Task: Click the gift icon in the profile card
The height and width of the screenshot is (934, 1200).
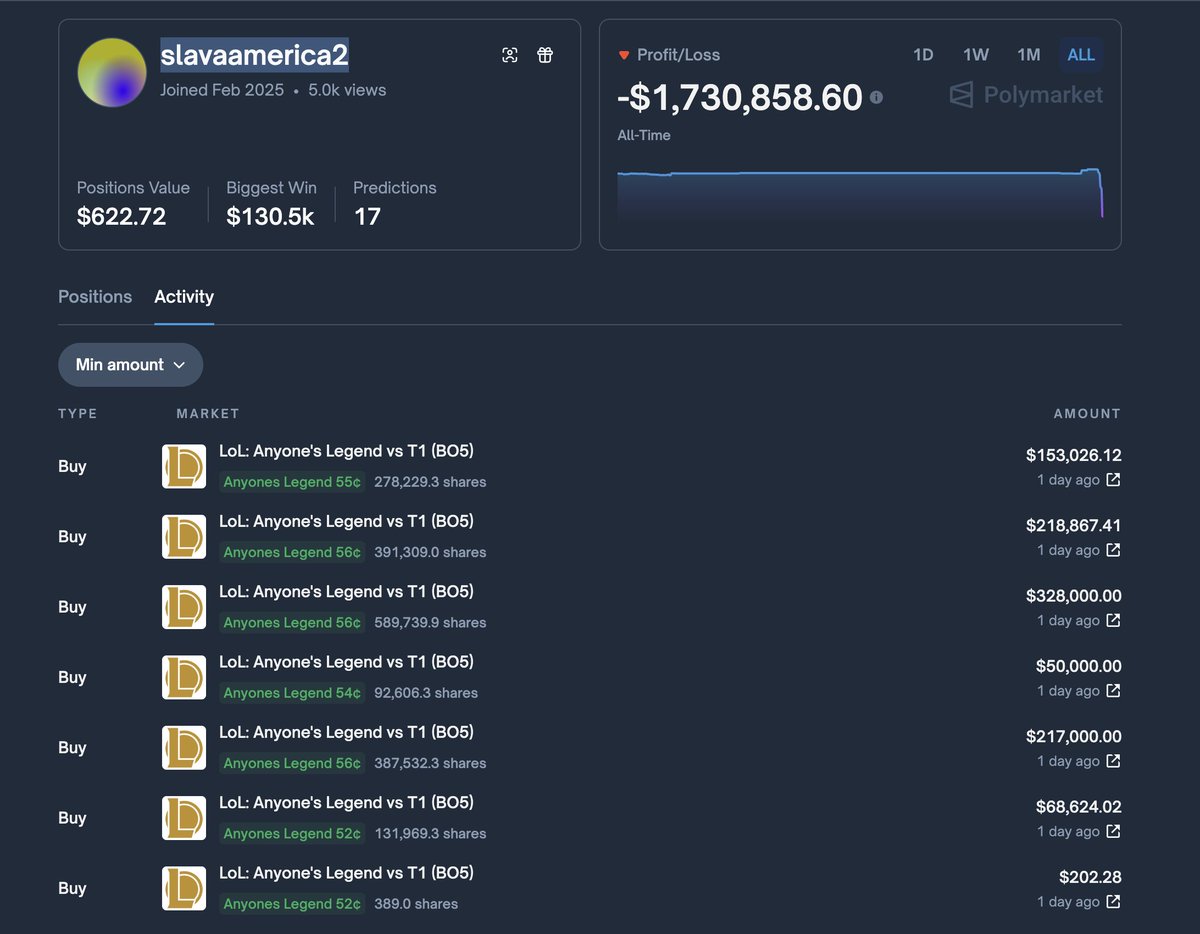Action: click(x=545, y=55)
